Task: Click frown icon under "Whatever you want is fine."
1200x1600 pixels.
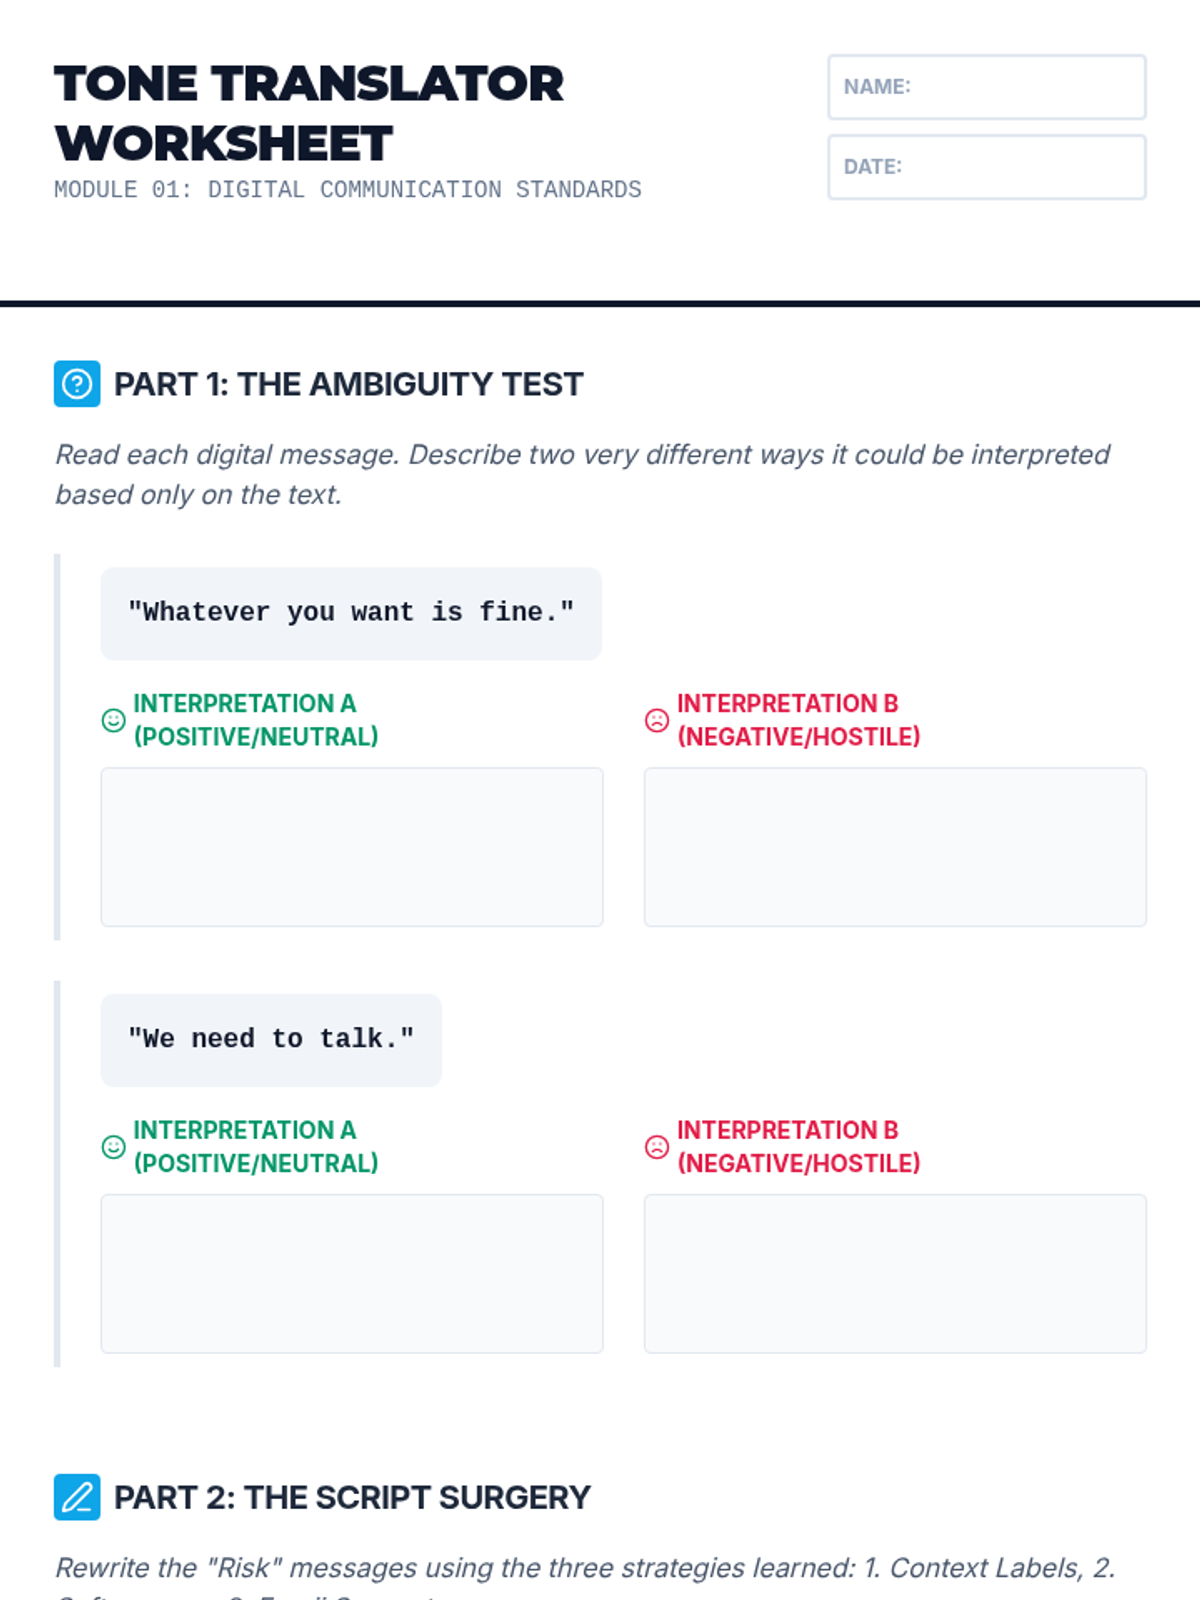Action: click(657, 720)
